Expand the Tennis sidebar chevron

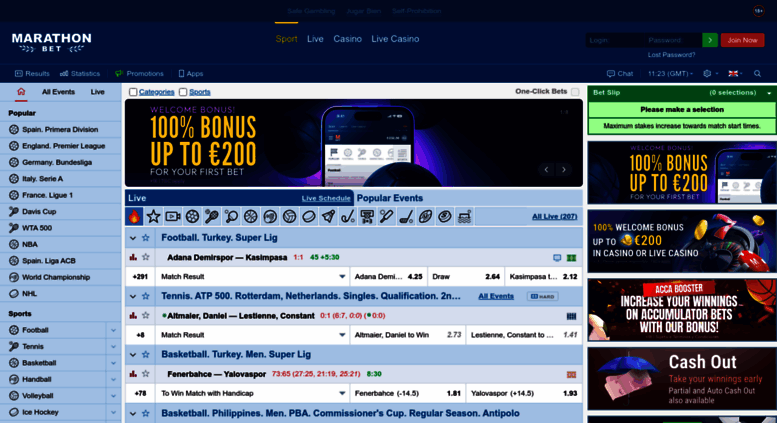pyautogui.click(x=113, y=346)
